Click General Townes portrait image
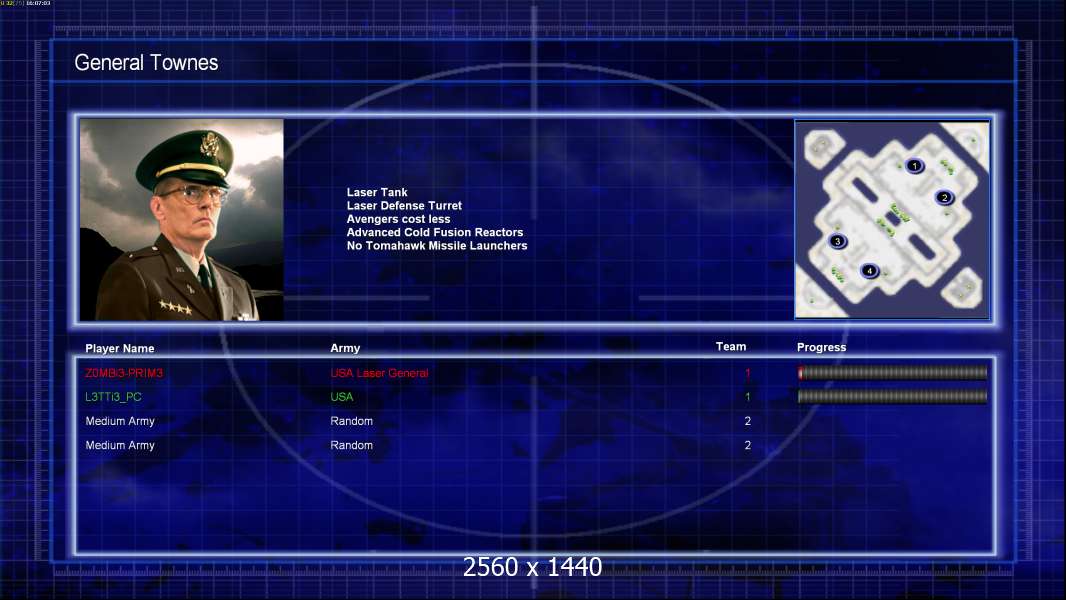 [182, 219]
